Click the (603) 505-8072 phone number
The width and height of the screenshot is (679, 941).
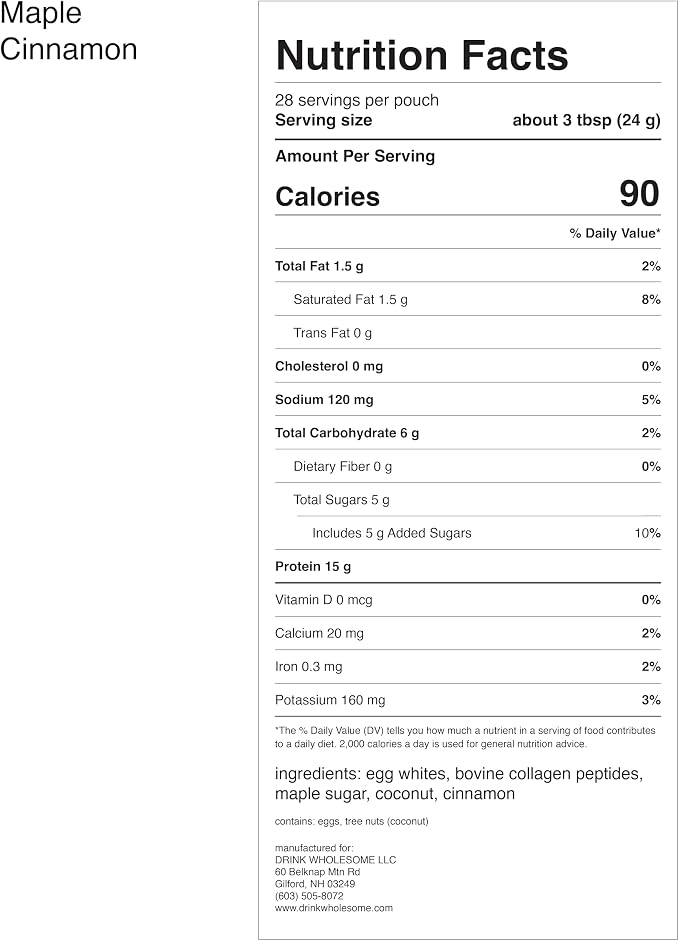tap(309, 896)
